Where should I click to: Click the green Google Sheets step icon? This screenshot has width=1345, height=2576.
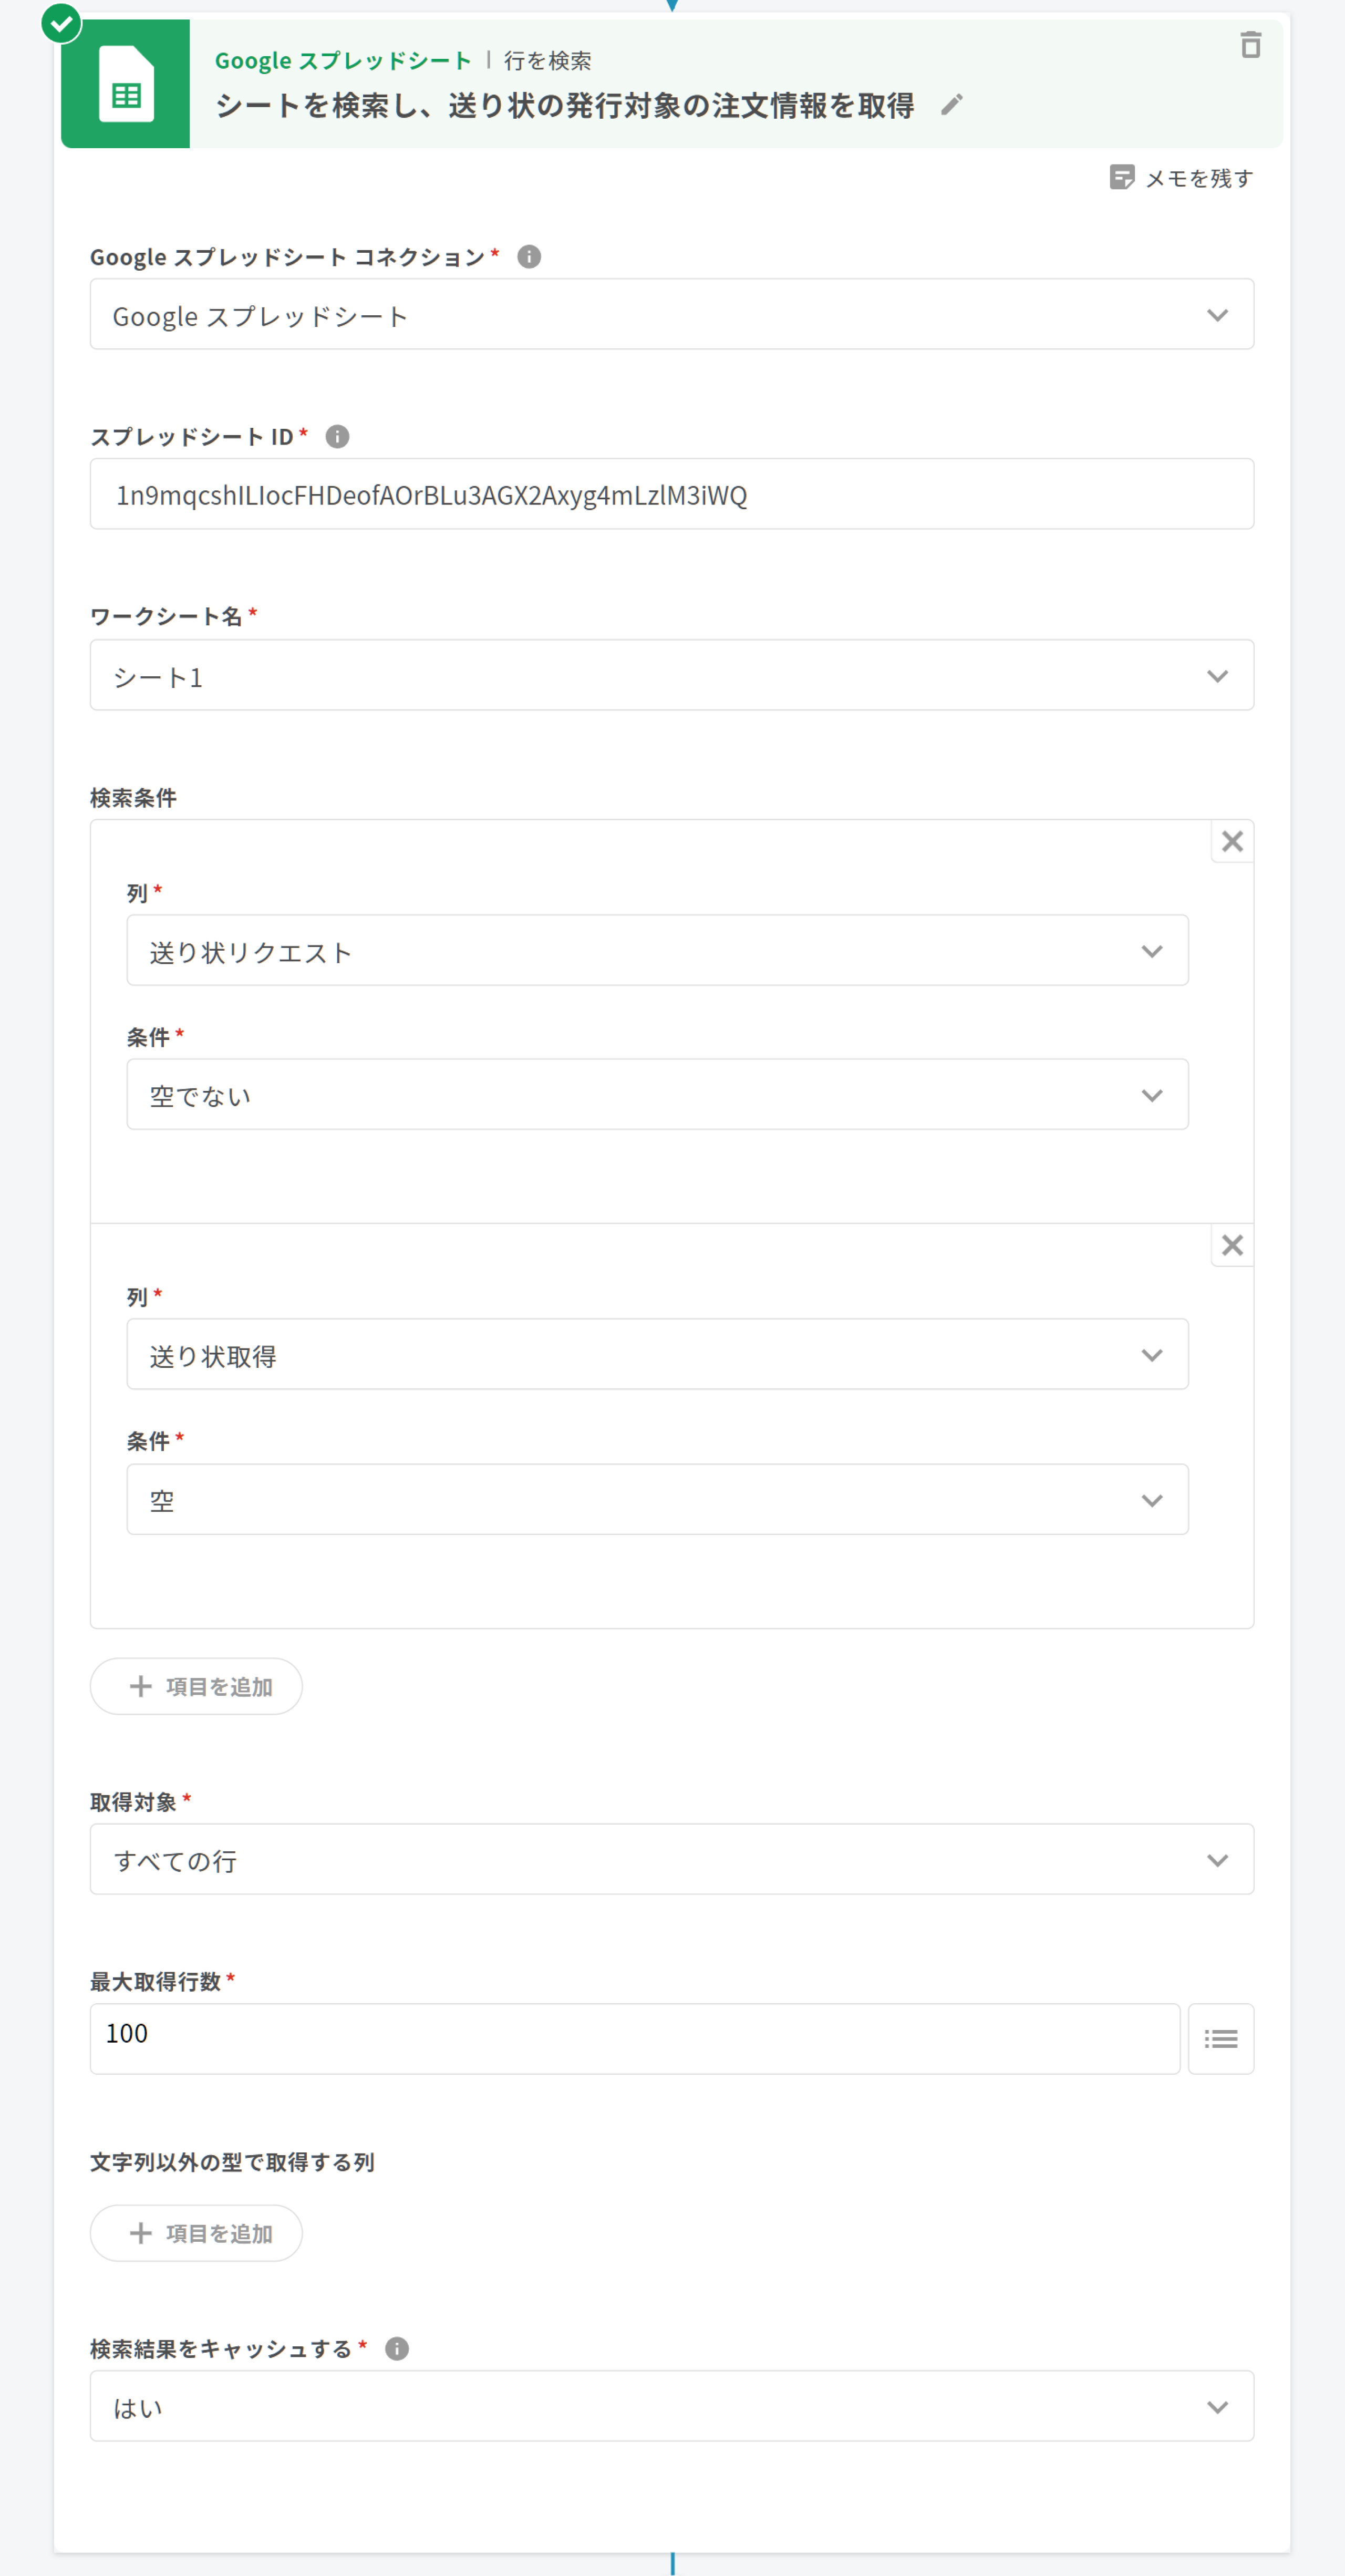pyautogui.click(x=126, y=84)
